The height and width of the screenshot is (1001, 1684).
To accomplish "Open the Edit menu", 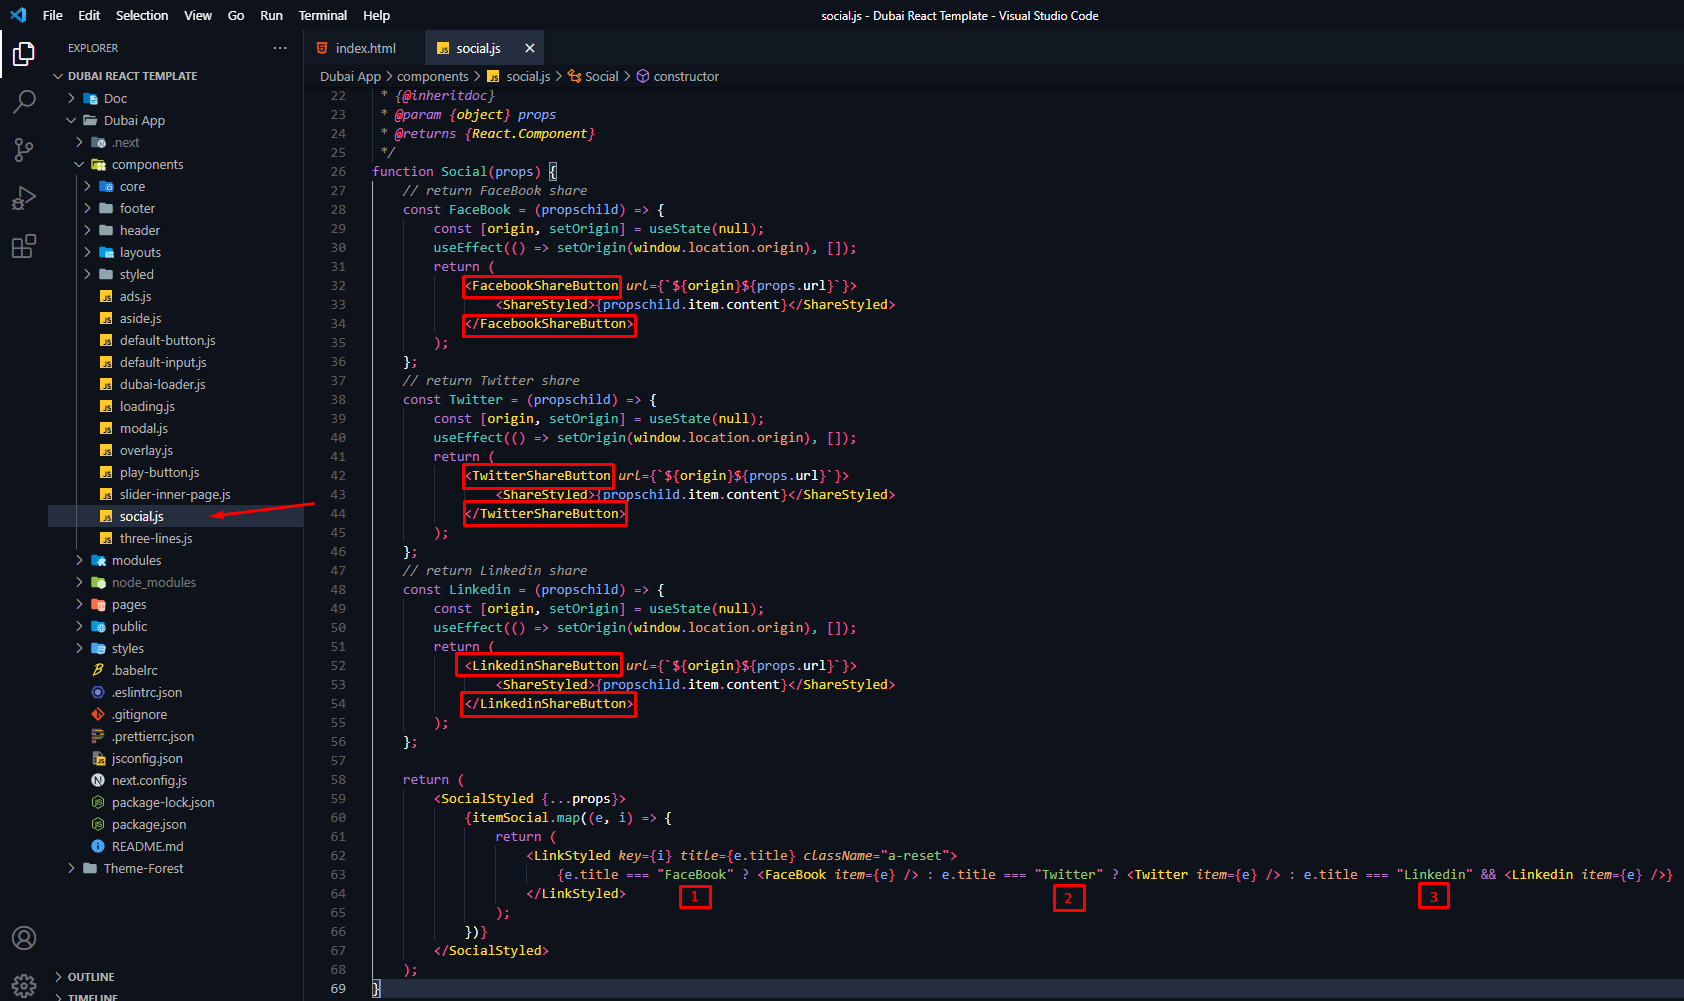I will tap(89, 15).
